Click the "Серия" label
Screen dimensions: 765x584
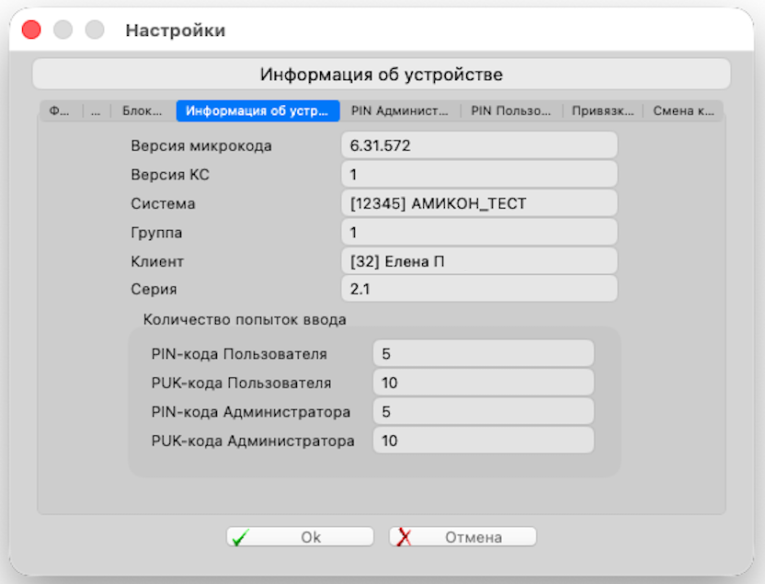coord(154,289)
